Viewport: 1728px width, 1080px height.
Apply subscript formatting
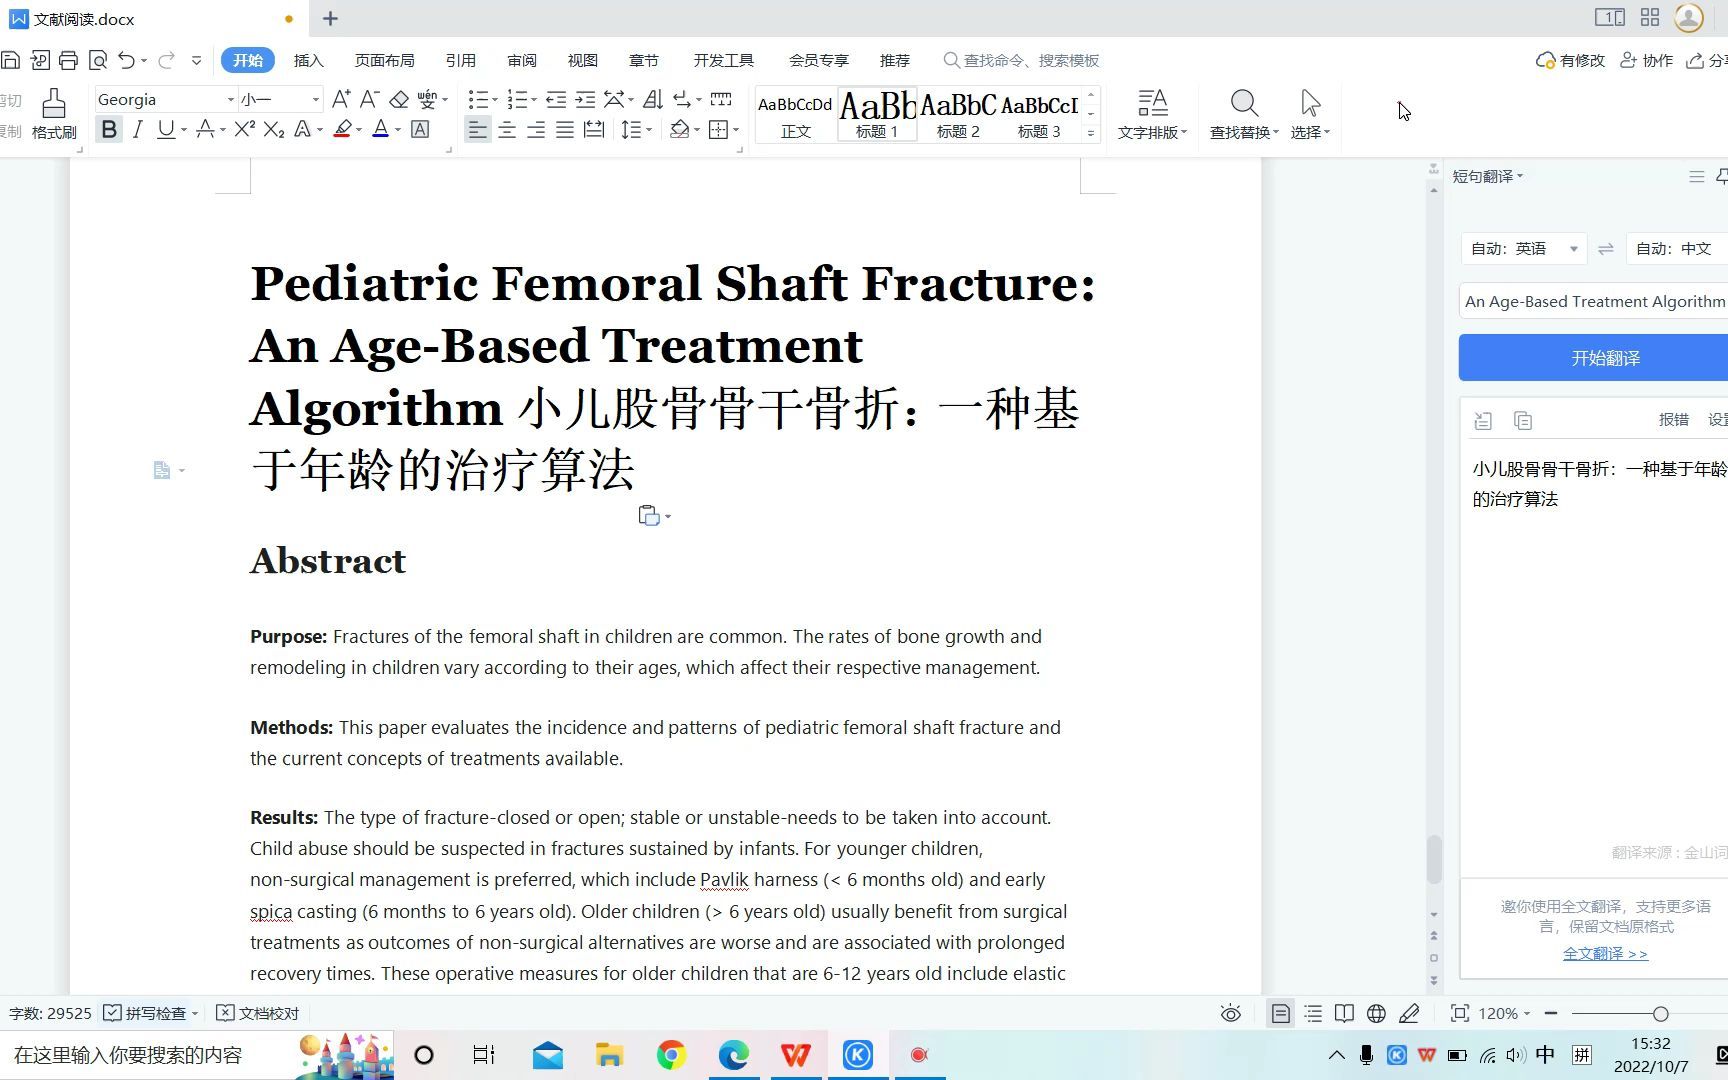click(x=273, y=129)
